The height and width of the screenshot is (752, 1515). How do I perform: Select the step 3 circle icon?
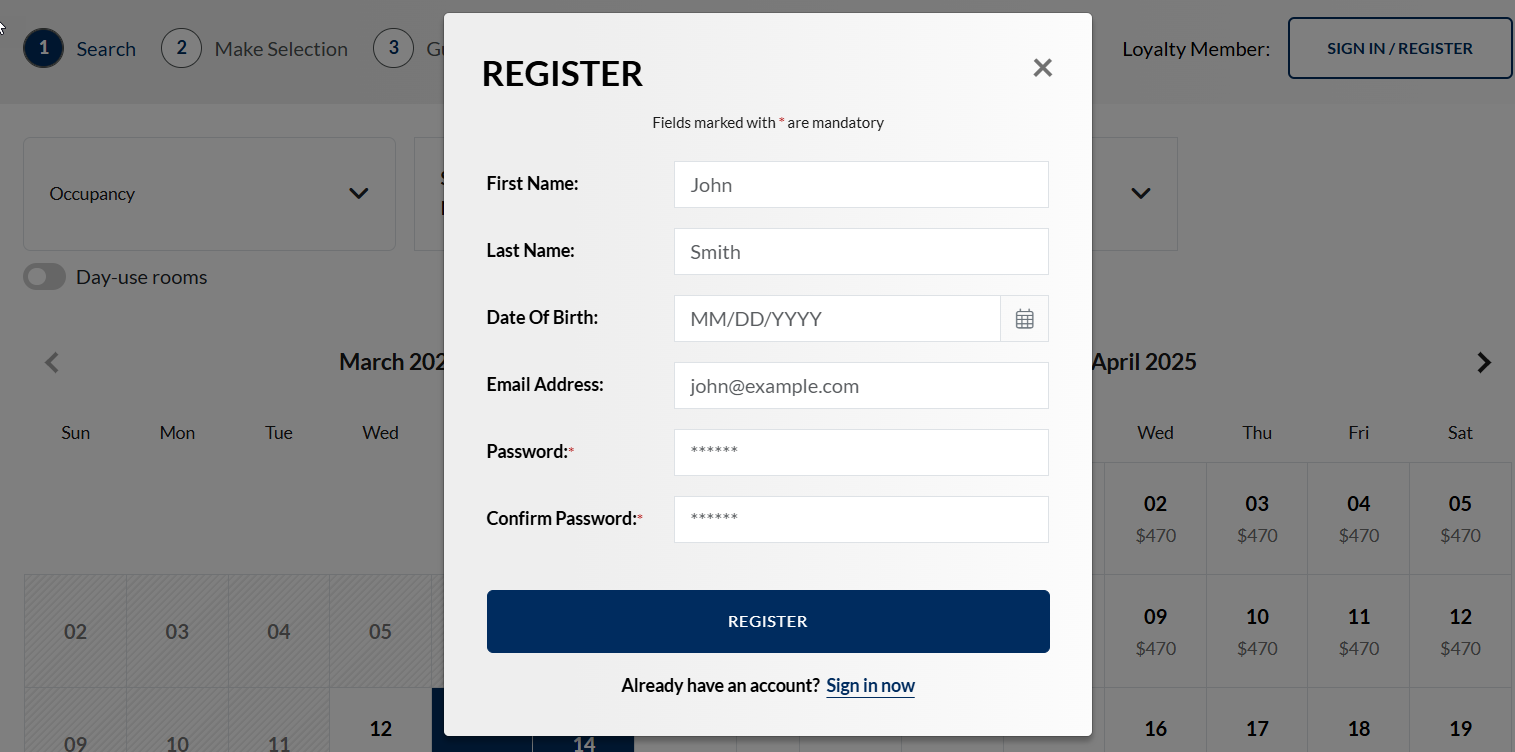click(x=394, y=48)
